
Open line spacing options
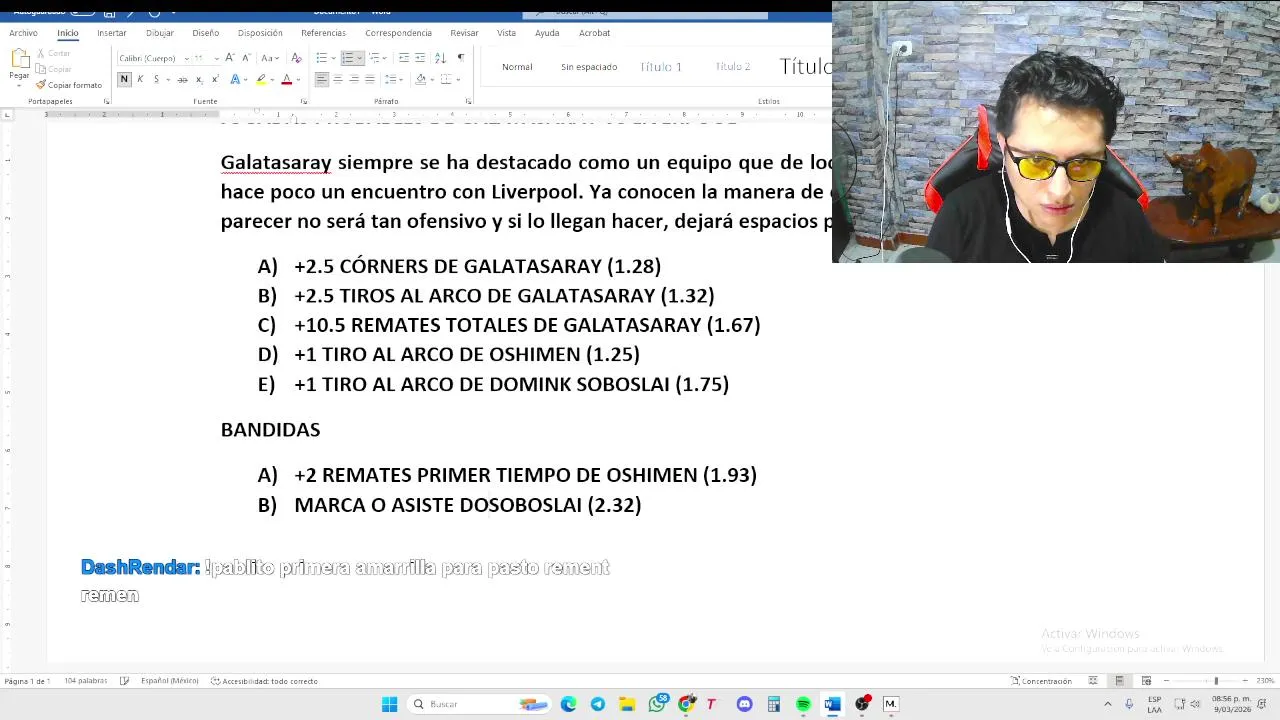(x=392, y=79)
